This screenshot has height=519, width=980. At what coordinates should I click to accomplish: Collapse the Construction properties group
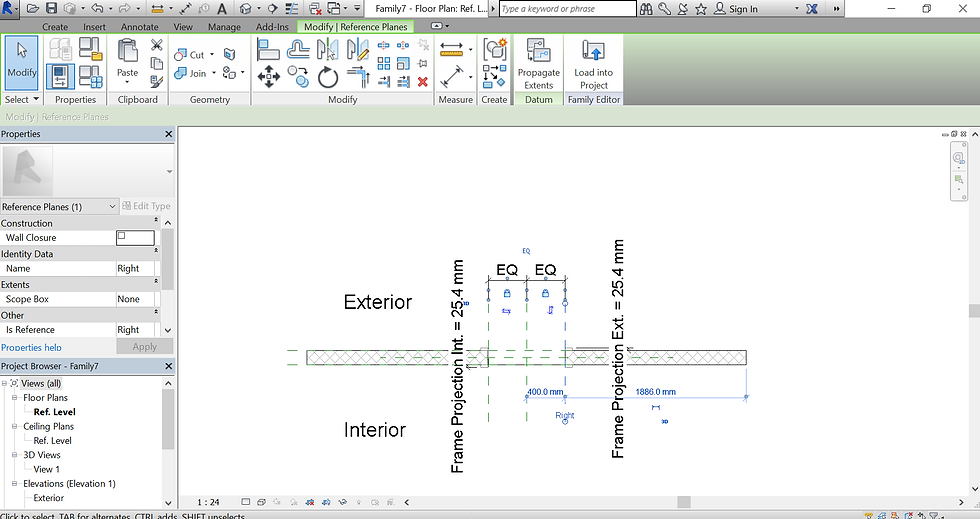(156, 221)
